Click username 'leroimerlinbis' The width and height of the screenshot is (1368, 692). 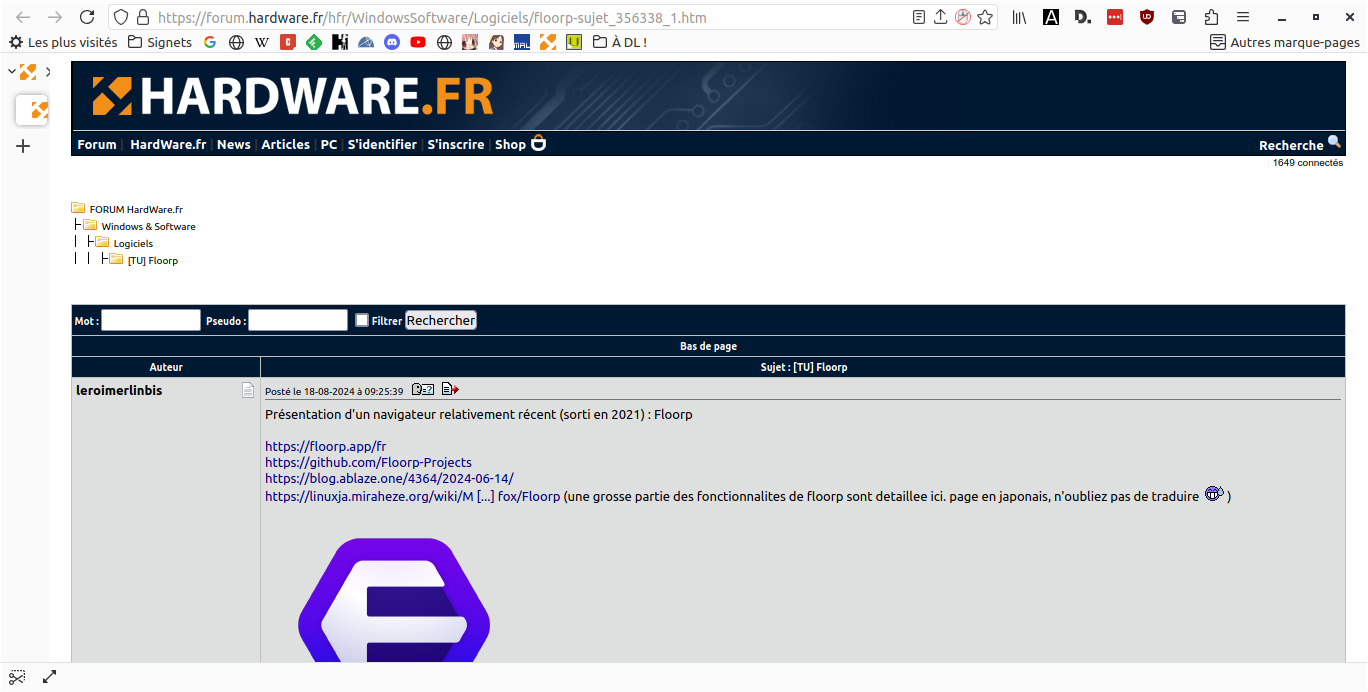coord(119,390)
